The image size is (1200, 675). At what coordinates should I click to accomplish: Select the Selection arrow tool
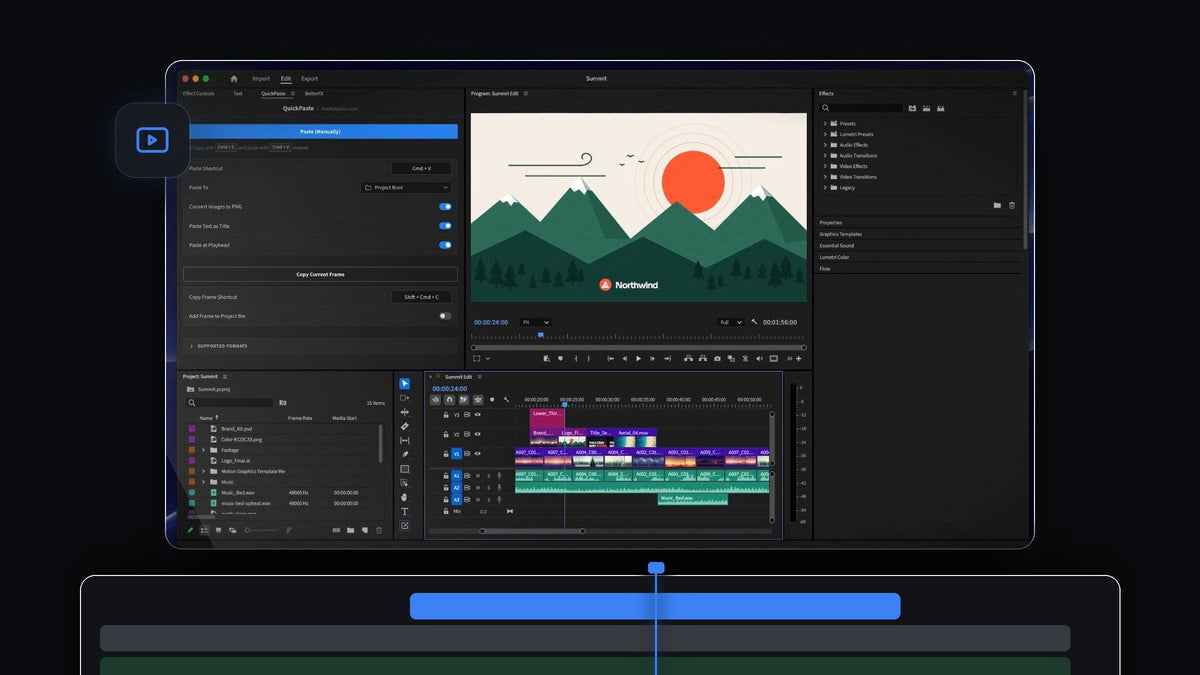pos(405,384)
